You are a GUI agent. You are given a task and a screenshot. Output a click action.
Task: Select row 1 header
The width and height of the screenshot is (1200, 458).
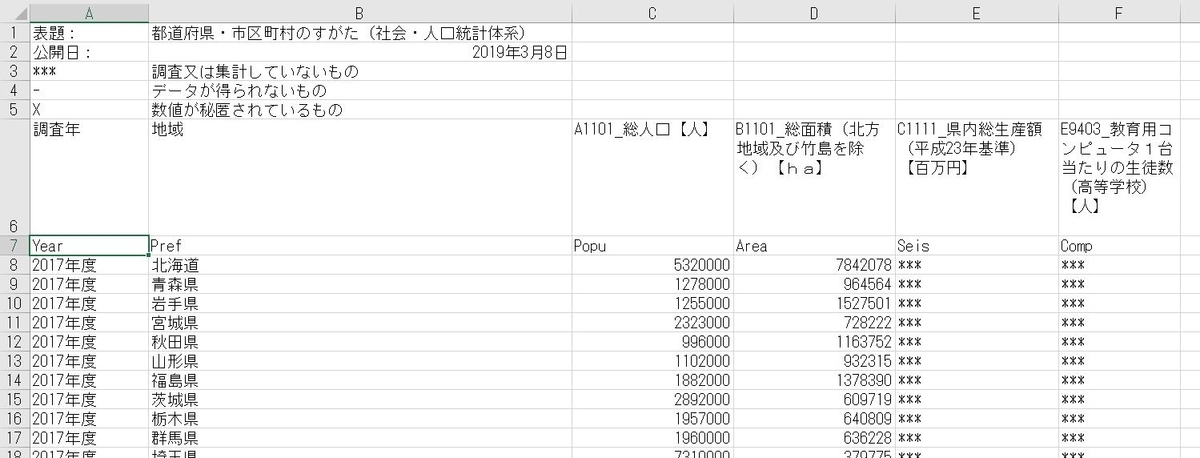tap(14, 33)
